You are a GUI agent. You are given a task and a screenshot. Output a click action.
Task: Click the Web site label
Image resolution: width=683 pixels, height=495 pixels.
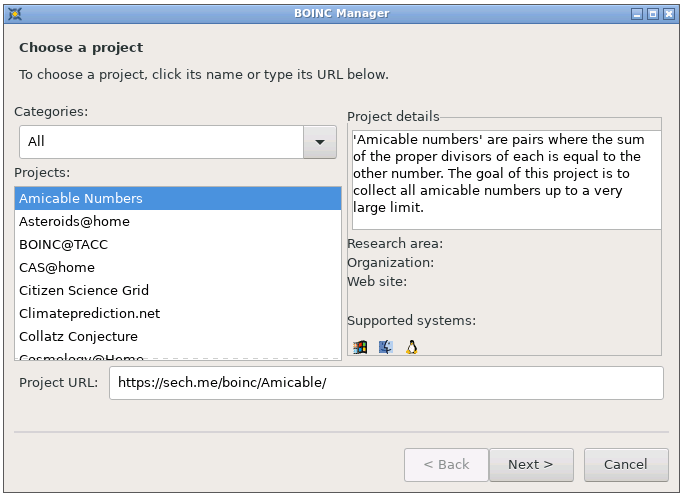pos(377,282)
